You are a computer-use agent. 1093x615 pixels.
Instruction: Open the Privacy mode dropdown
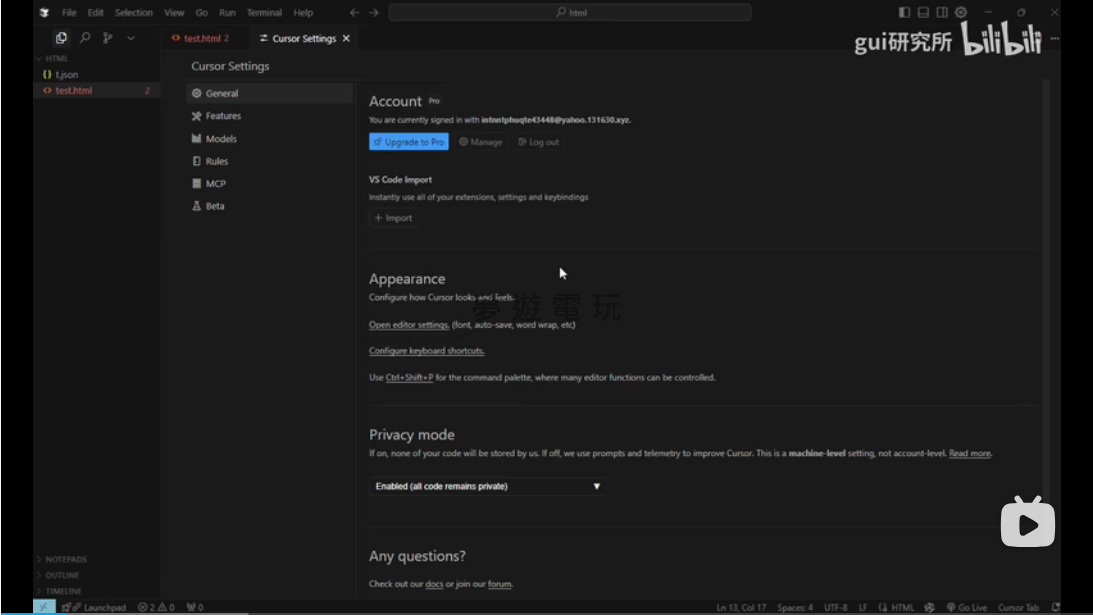(487, 486)
